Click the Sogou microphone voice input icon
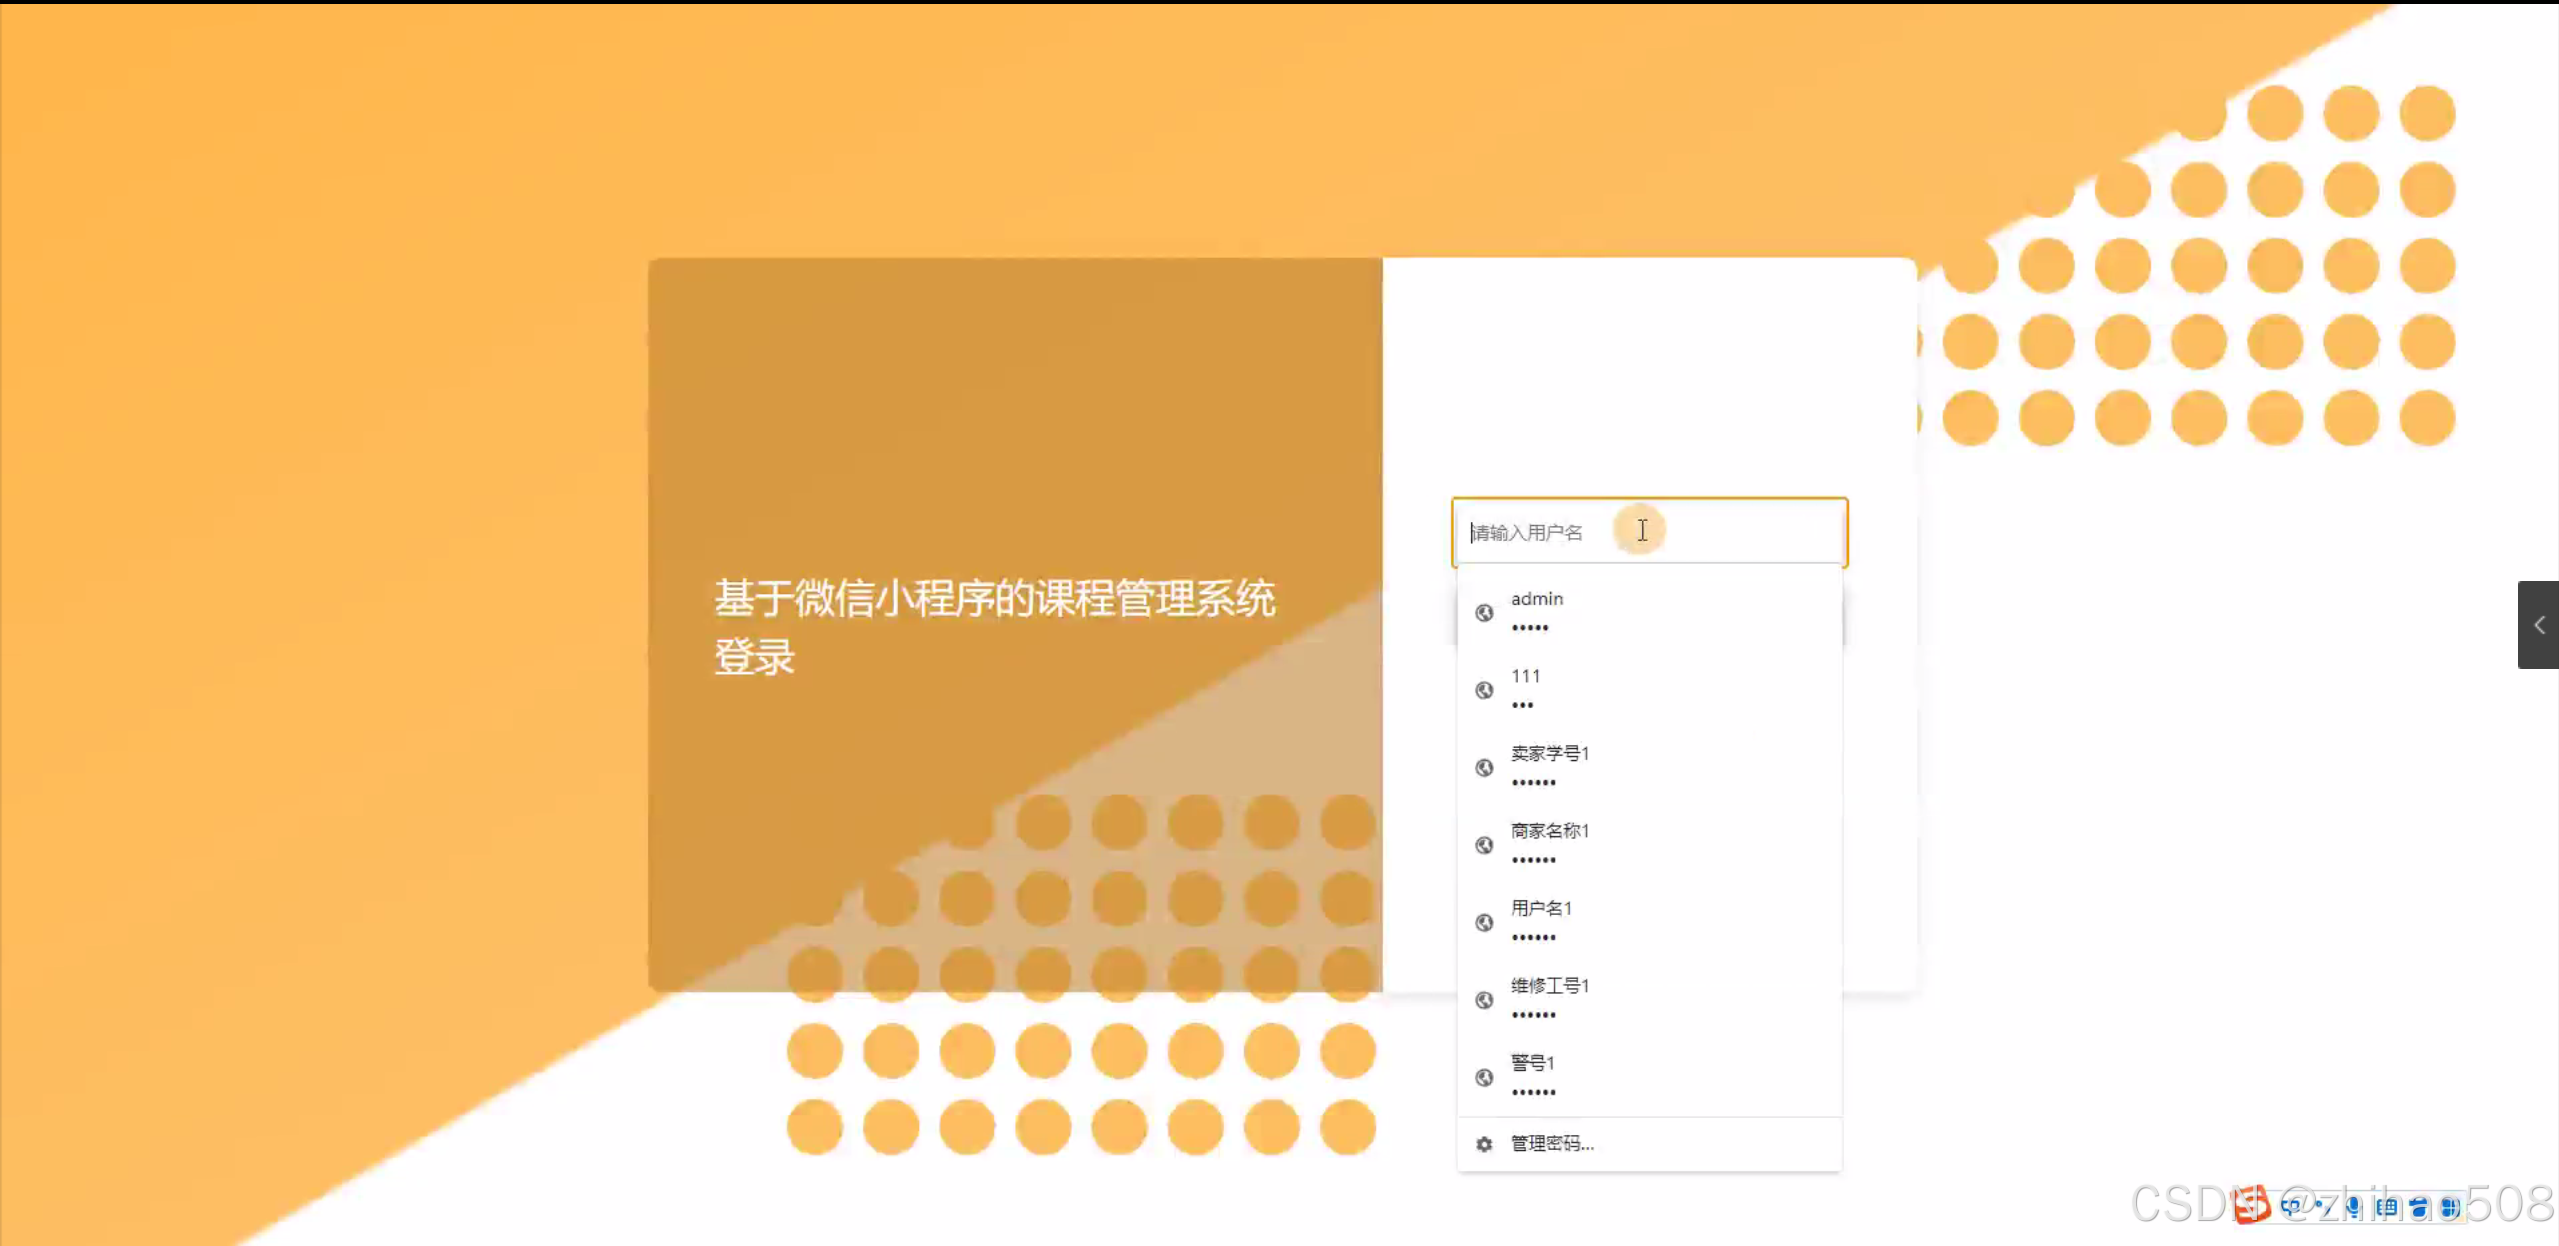 tap(2354, 1207)
